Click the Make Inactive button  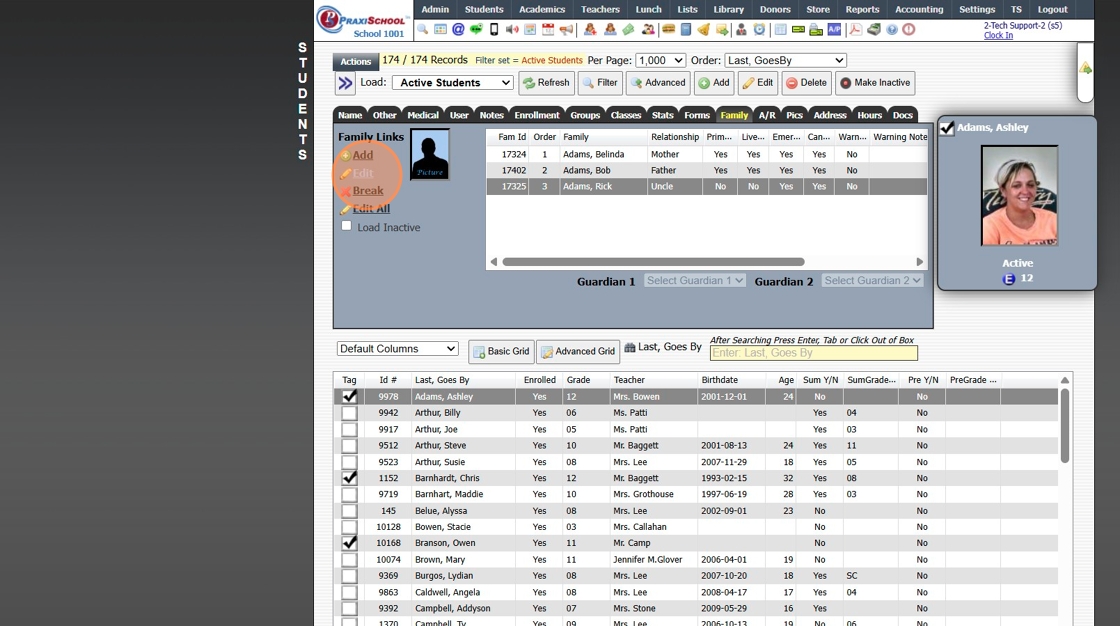(x=874, y=83)
